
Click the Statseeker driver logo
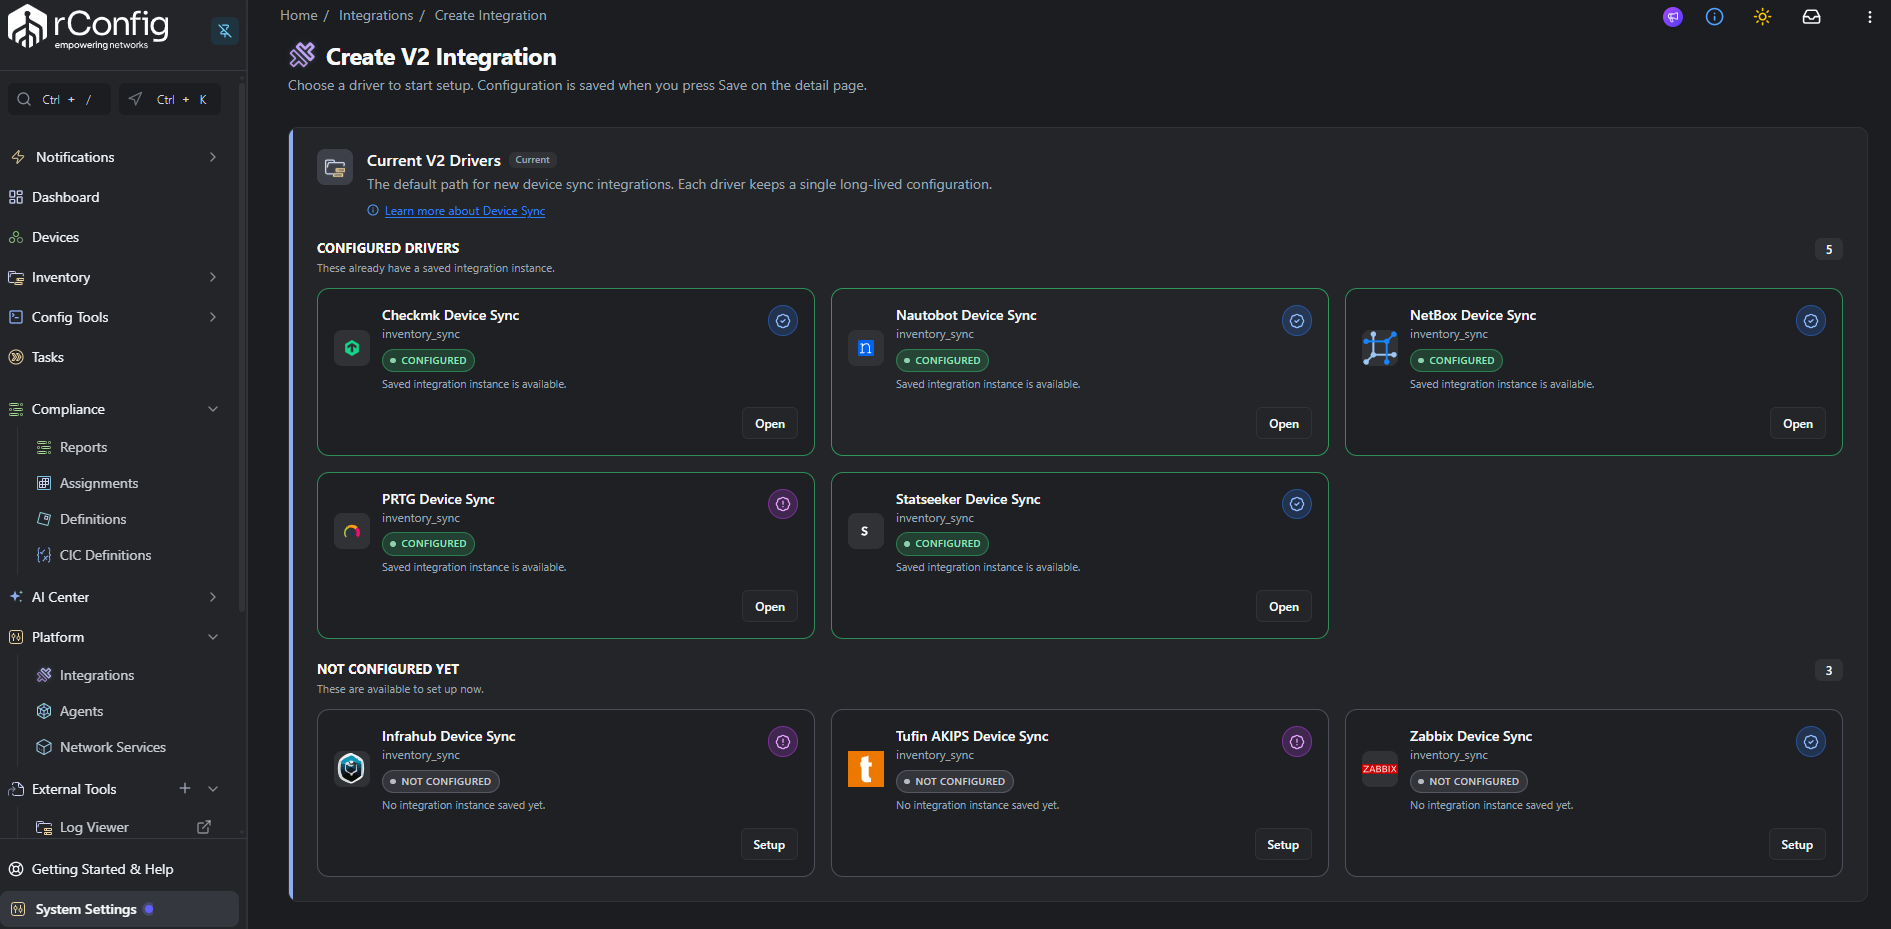866,531
